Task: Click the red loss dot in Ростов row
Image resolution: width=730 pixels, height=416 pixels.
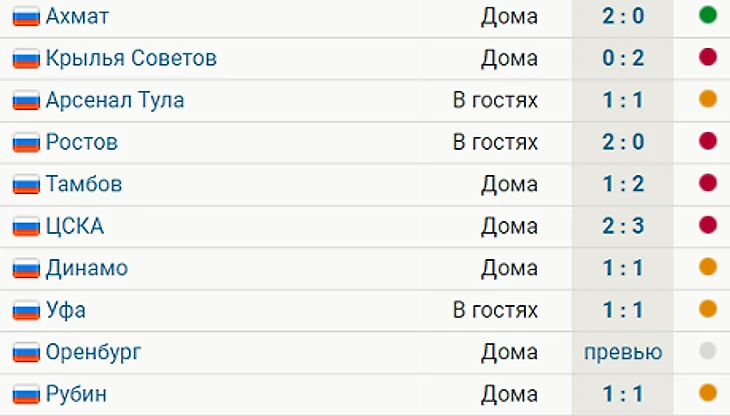Action: 708,141
